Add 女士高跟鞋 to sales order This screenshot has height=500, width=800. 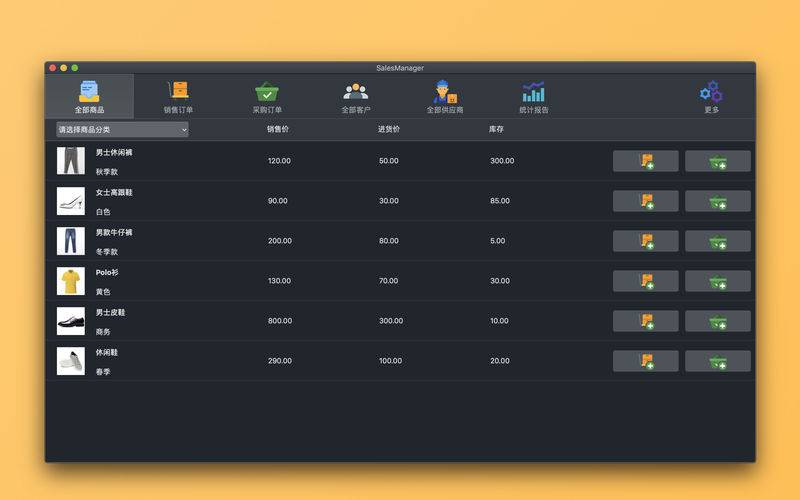645,201
